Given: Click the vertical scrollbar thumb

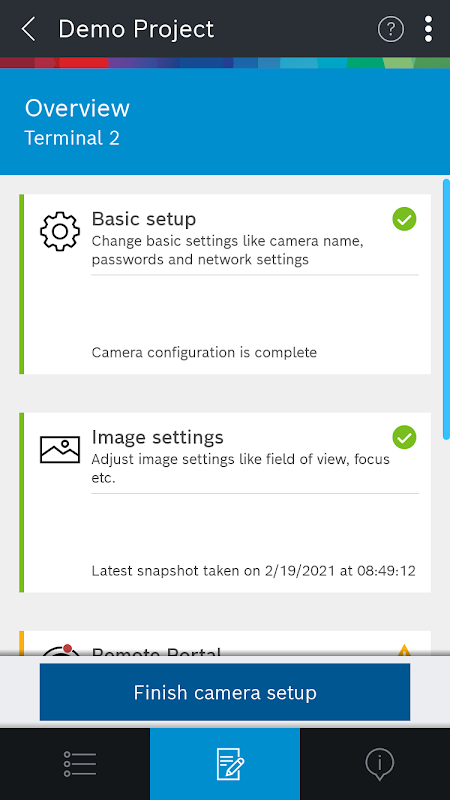Looking at the screenshot, I should [x=446, y=309].
